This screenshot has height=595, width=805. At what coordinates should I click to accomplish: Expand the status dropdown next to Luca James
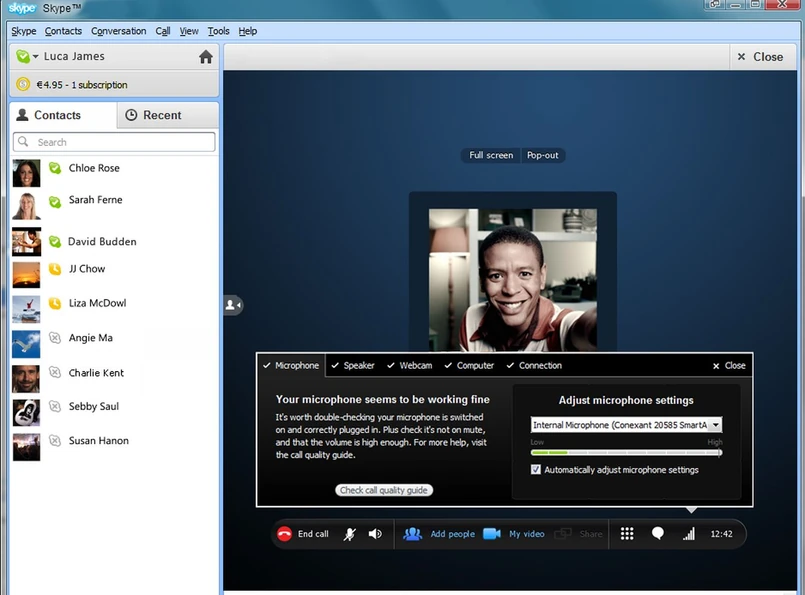pyautogui.click(x=35, y=57)
